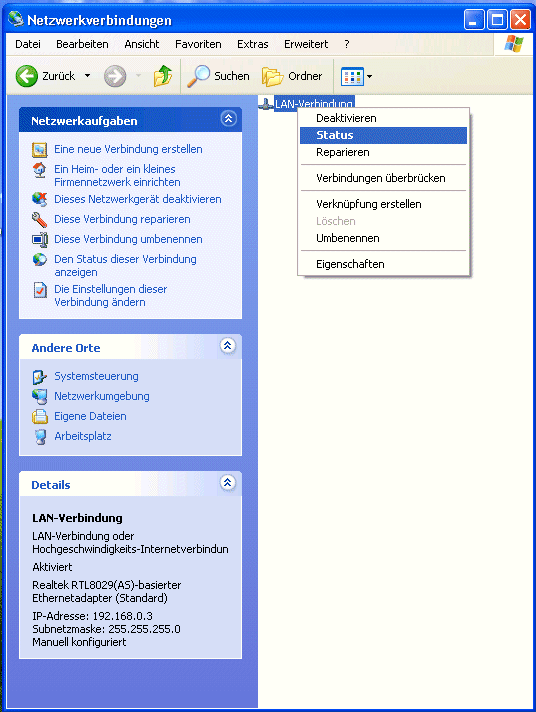
Task: Select the LAN-Verbindung network icon
Action: click(x=266, y=104)
